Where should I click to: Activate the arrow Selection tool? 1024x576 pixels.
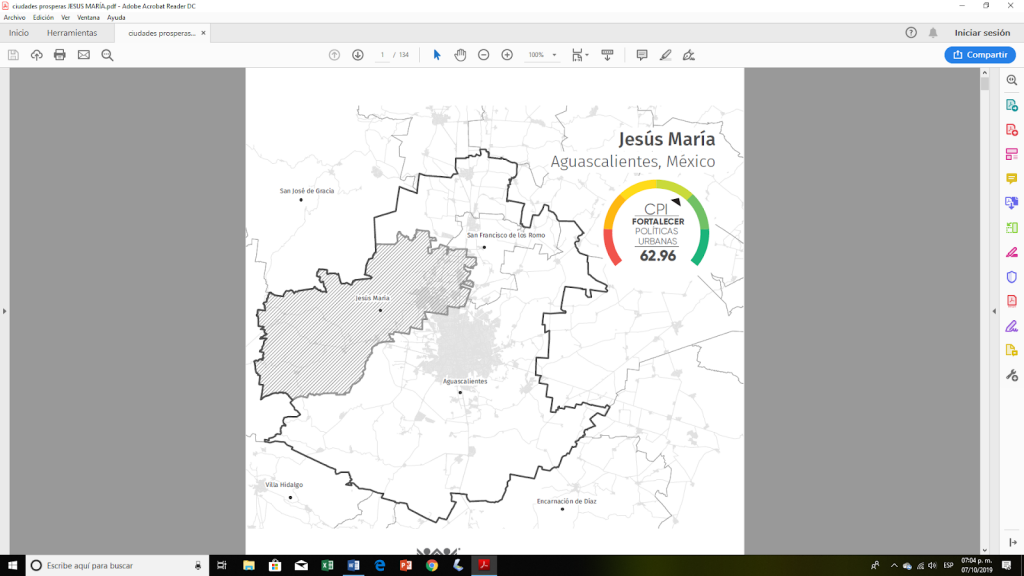tap(437, 55)
